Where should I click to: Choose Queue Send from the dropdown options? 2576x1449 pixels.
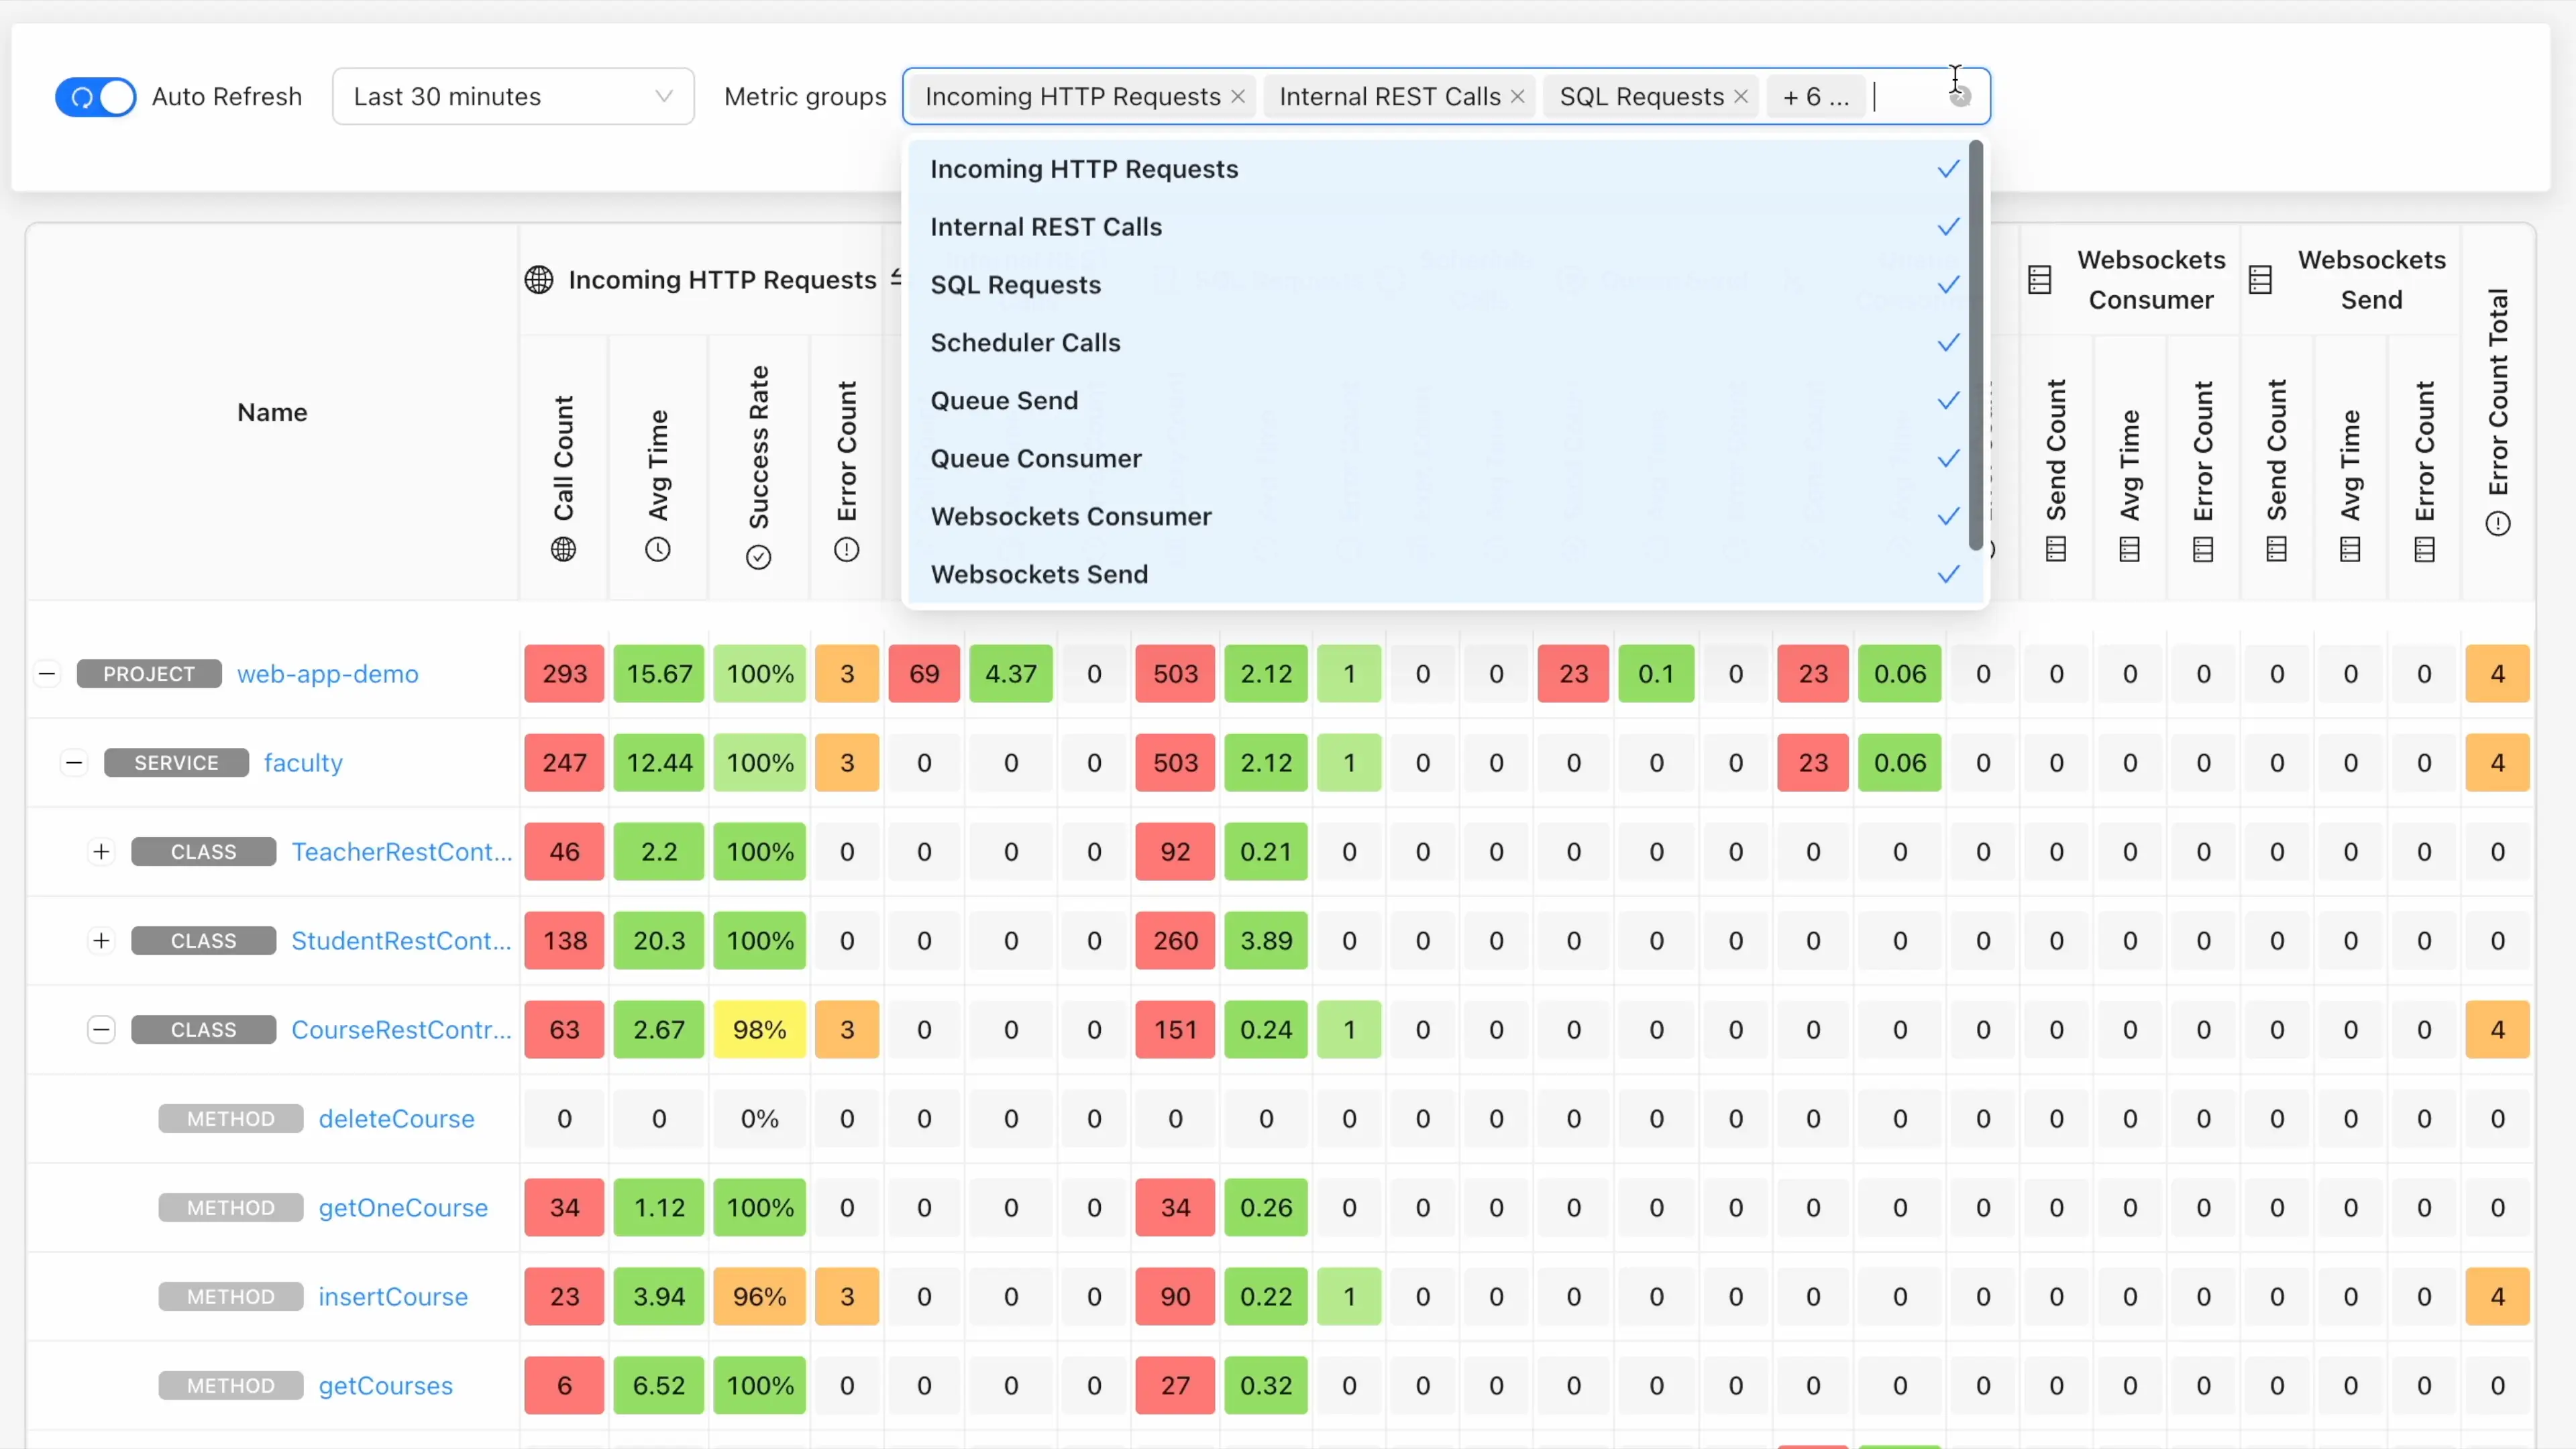click(x=1004, y=401)
